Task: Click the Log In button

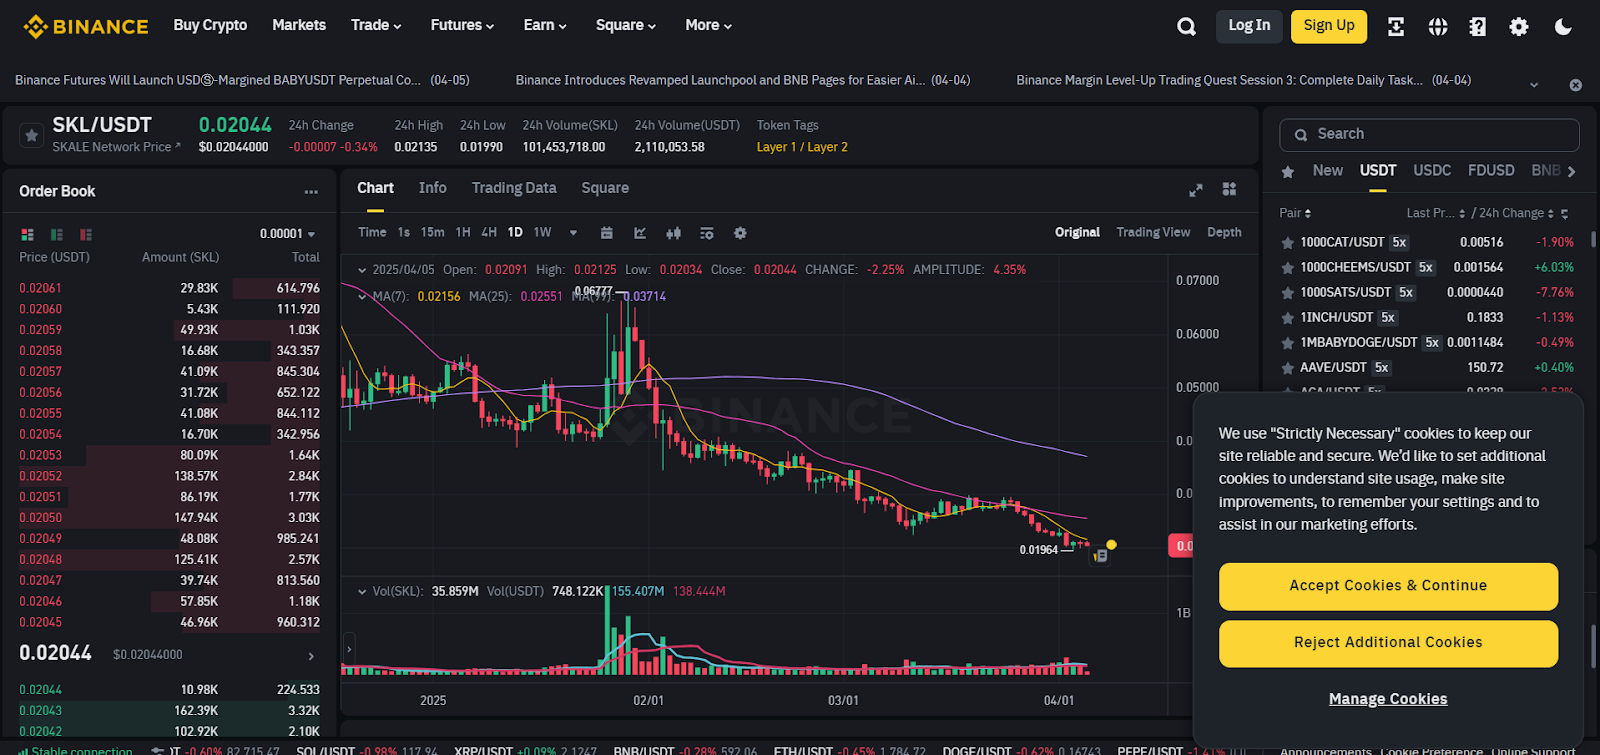Action: tap(1249, 26)
